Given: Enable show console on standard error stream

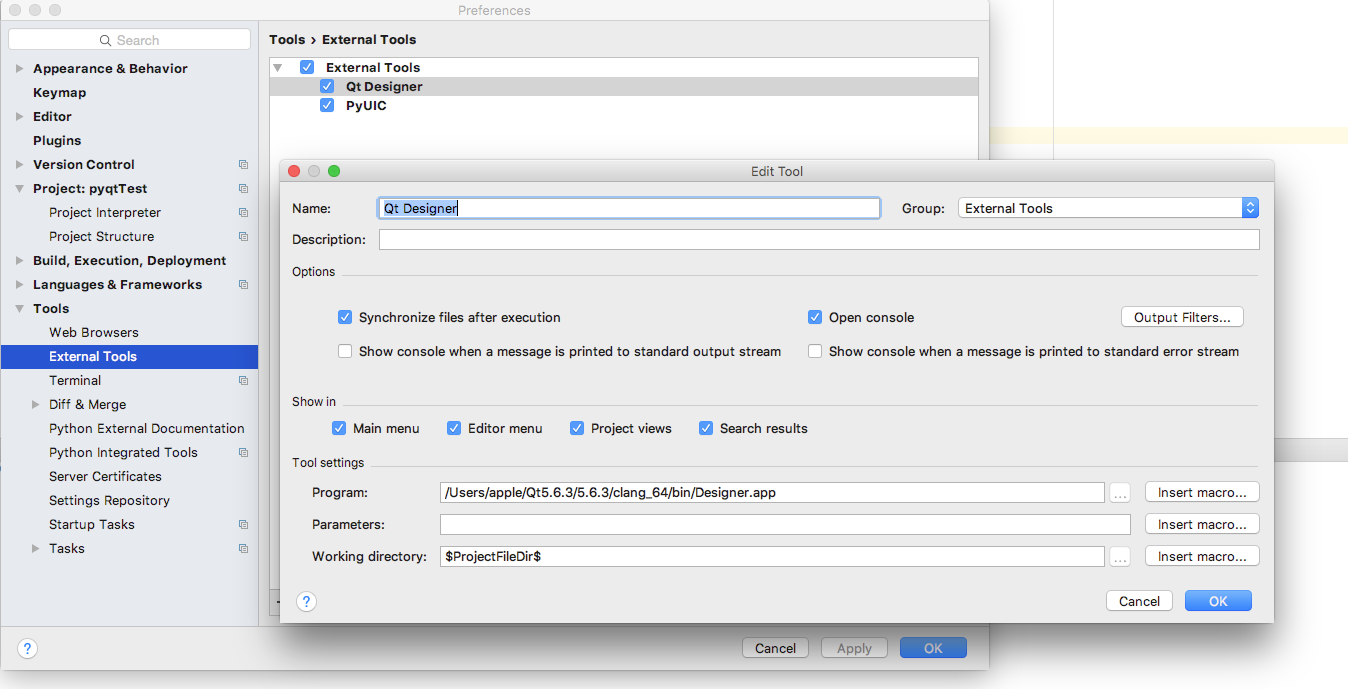Looking at the screenshot, I should coord(815,351).
